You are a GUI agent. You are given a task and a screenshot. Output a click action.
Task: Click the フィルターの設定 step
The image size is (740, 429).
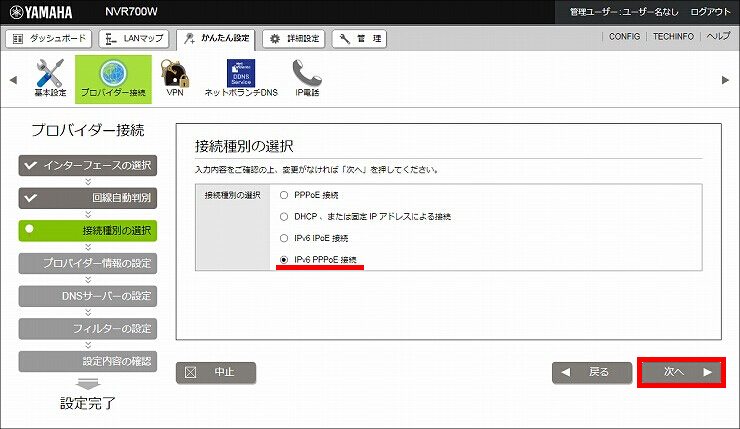pos(88,329)
